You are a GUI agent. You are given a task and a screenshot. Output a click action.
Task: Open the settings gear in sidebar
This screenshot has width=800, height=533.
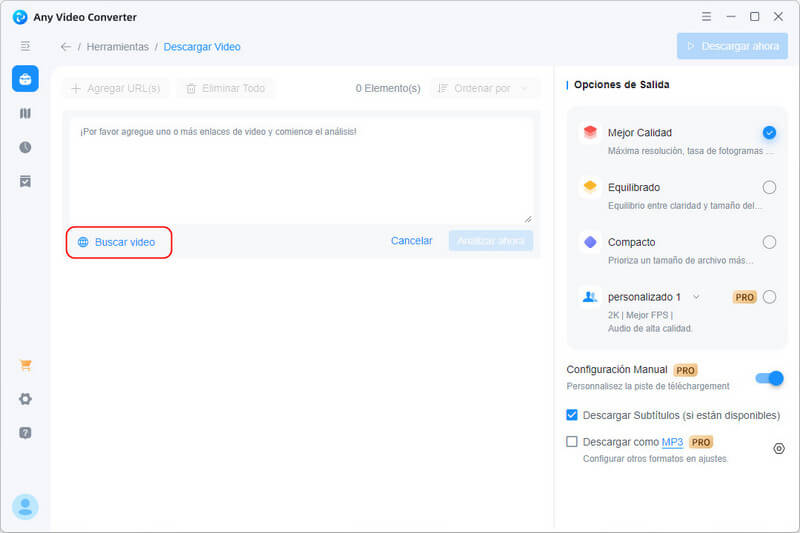[x=25, y=399]
